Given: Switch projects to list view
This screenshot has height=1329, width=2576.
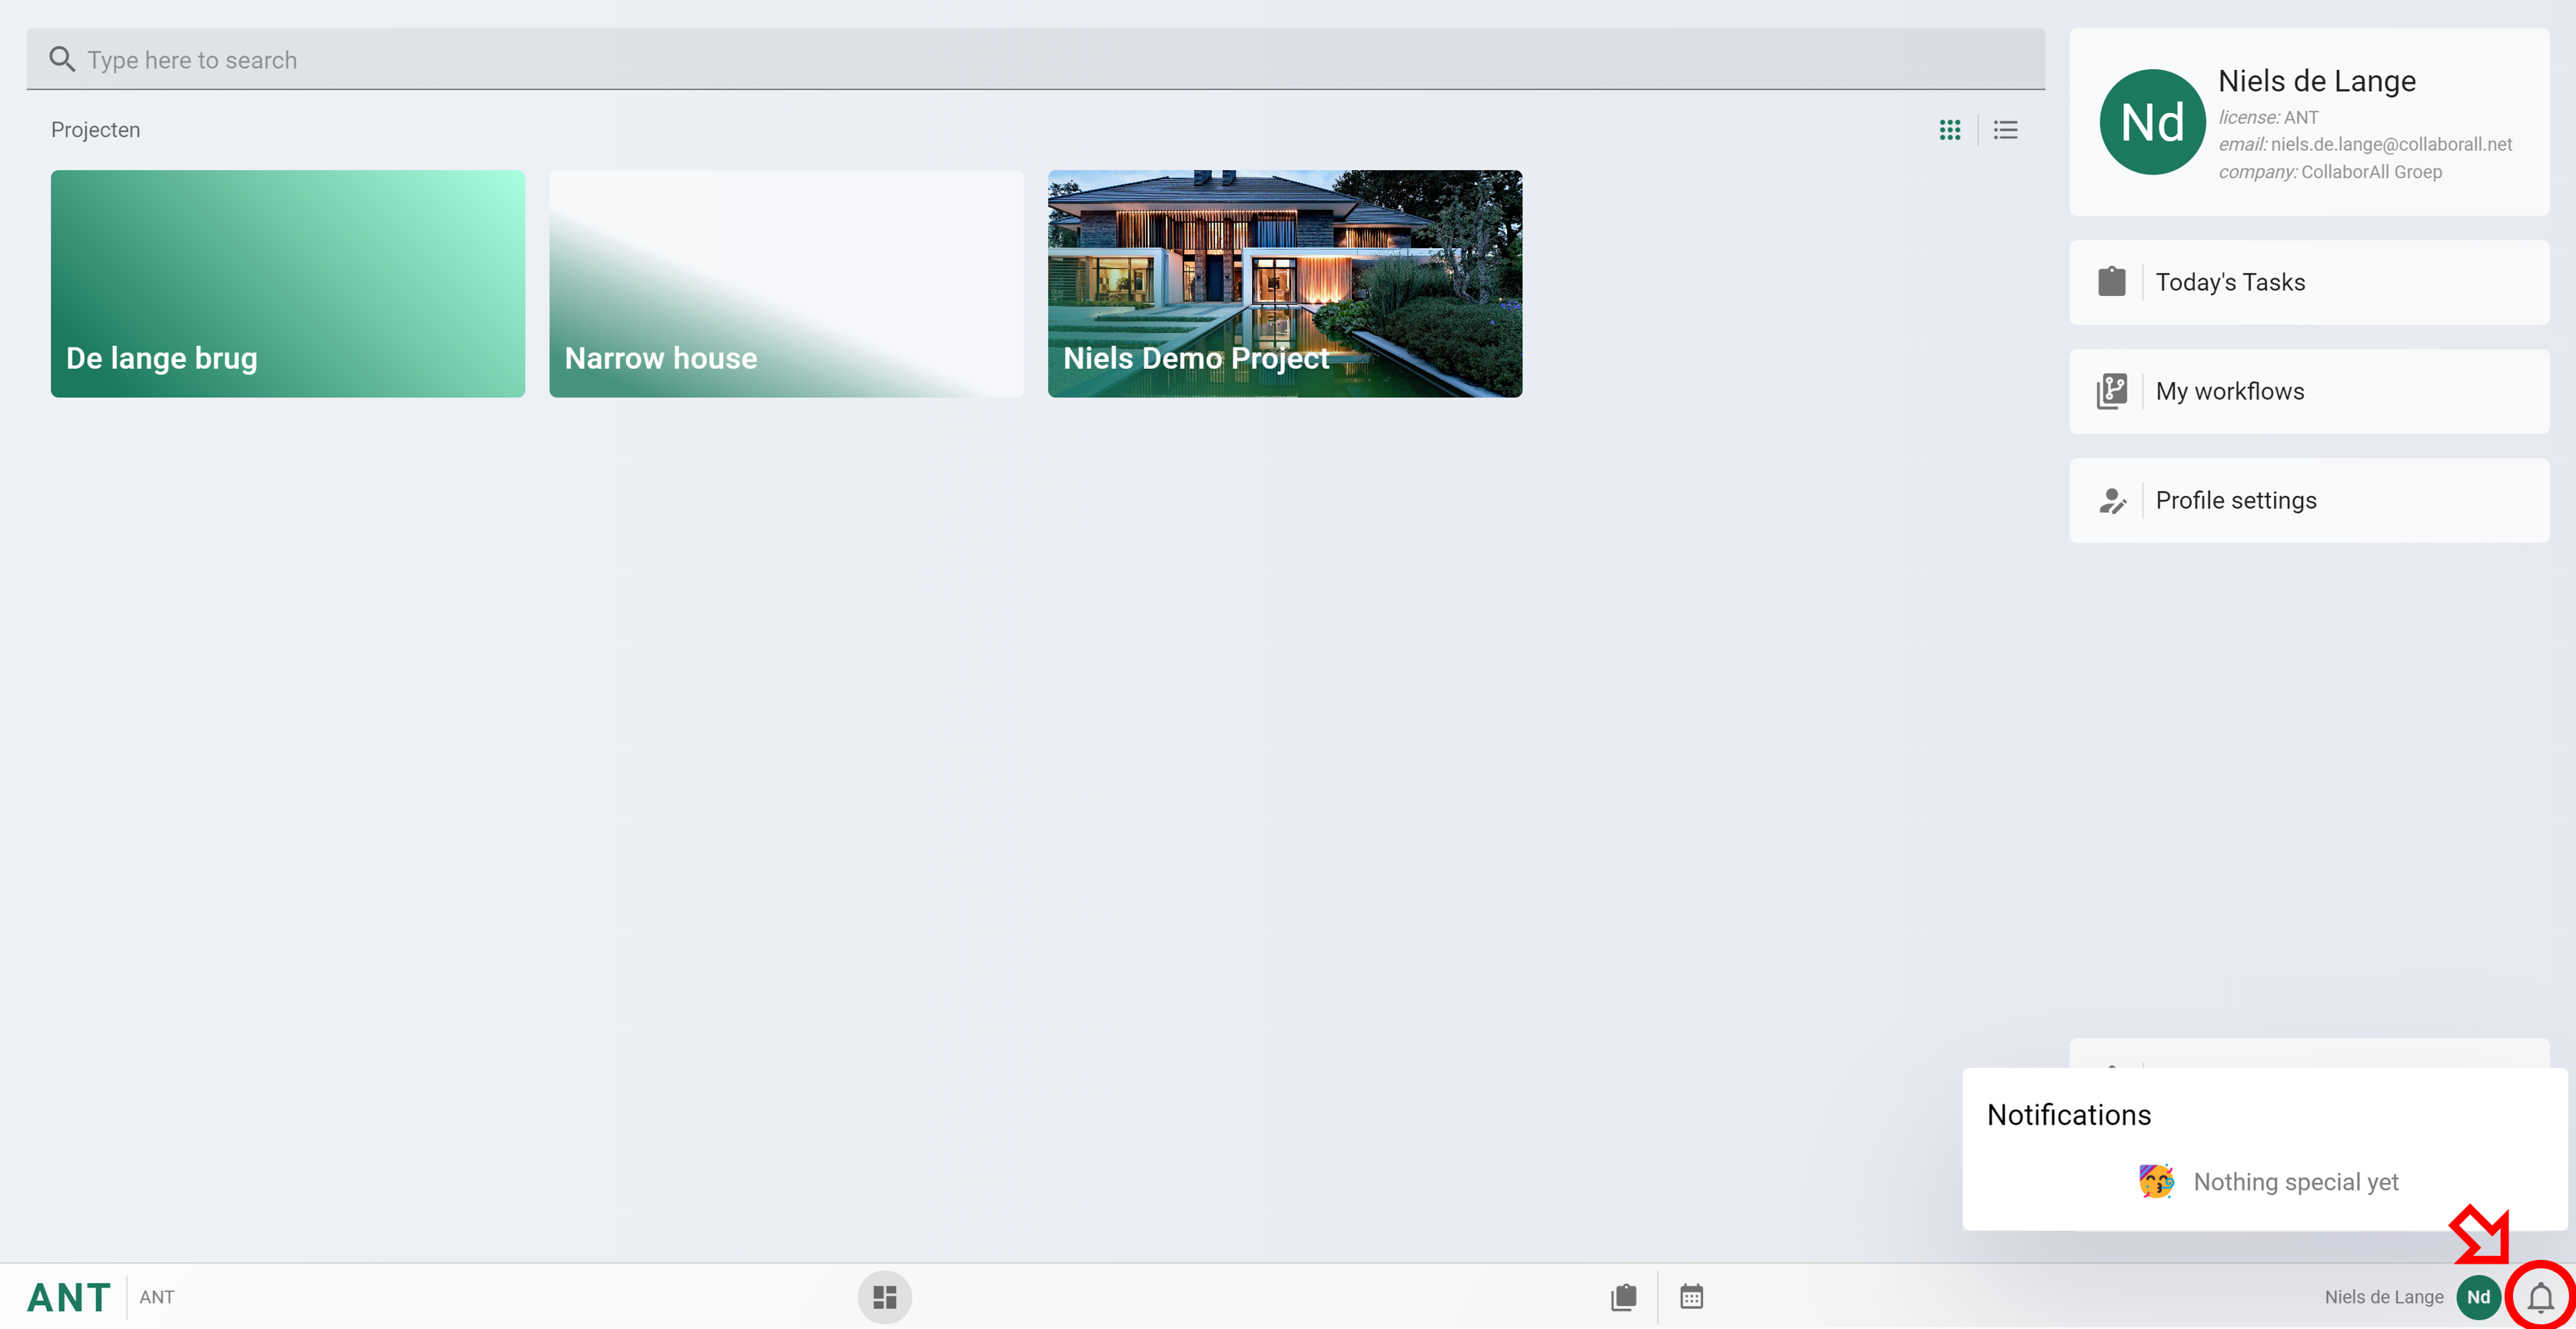Looking at the screenshot, I should click(2005, 130).
